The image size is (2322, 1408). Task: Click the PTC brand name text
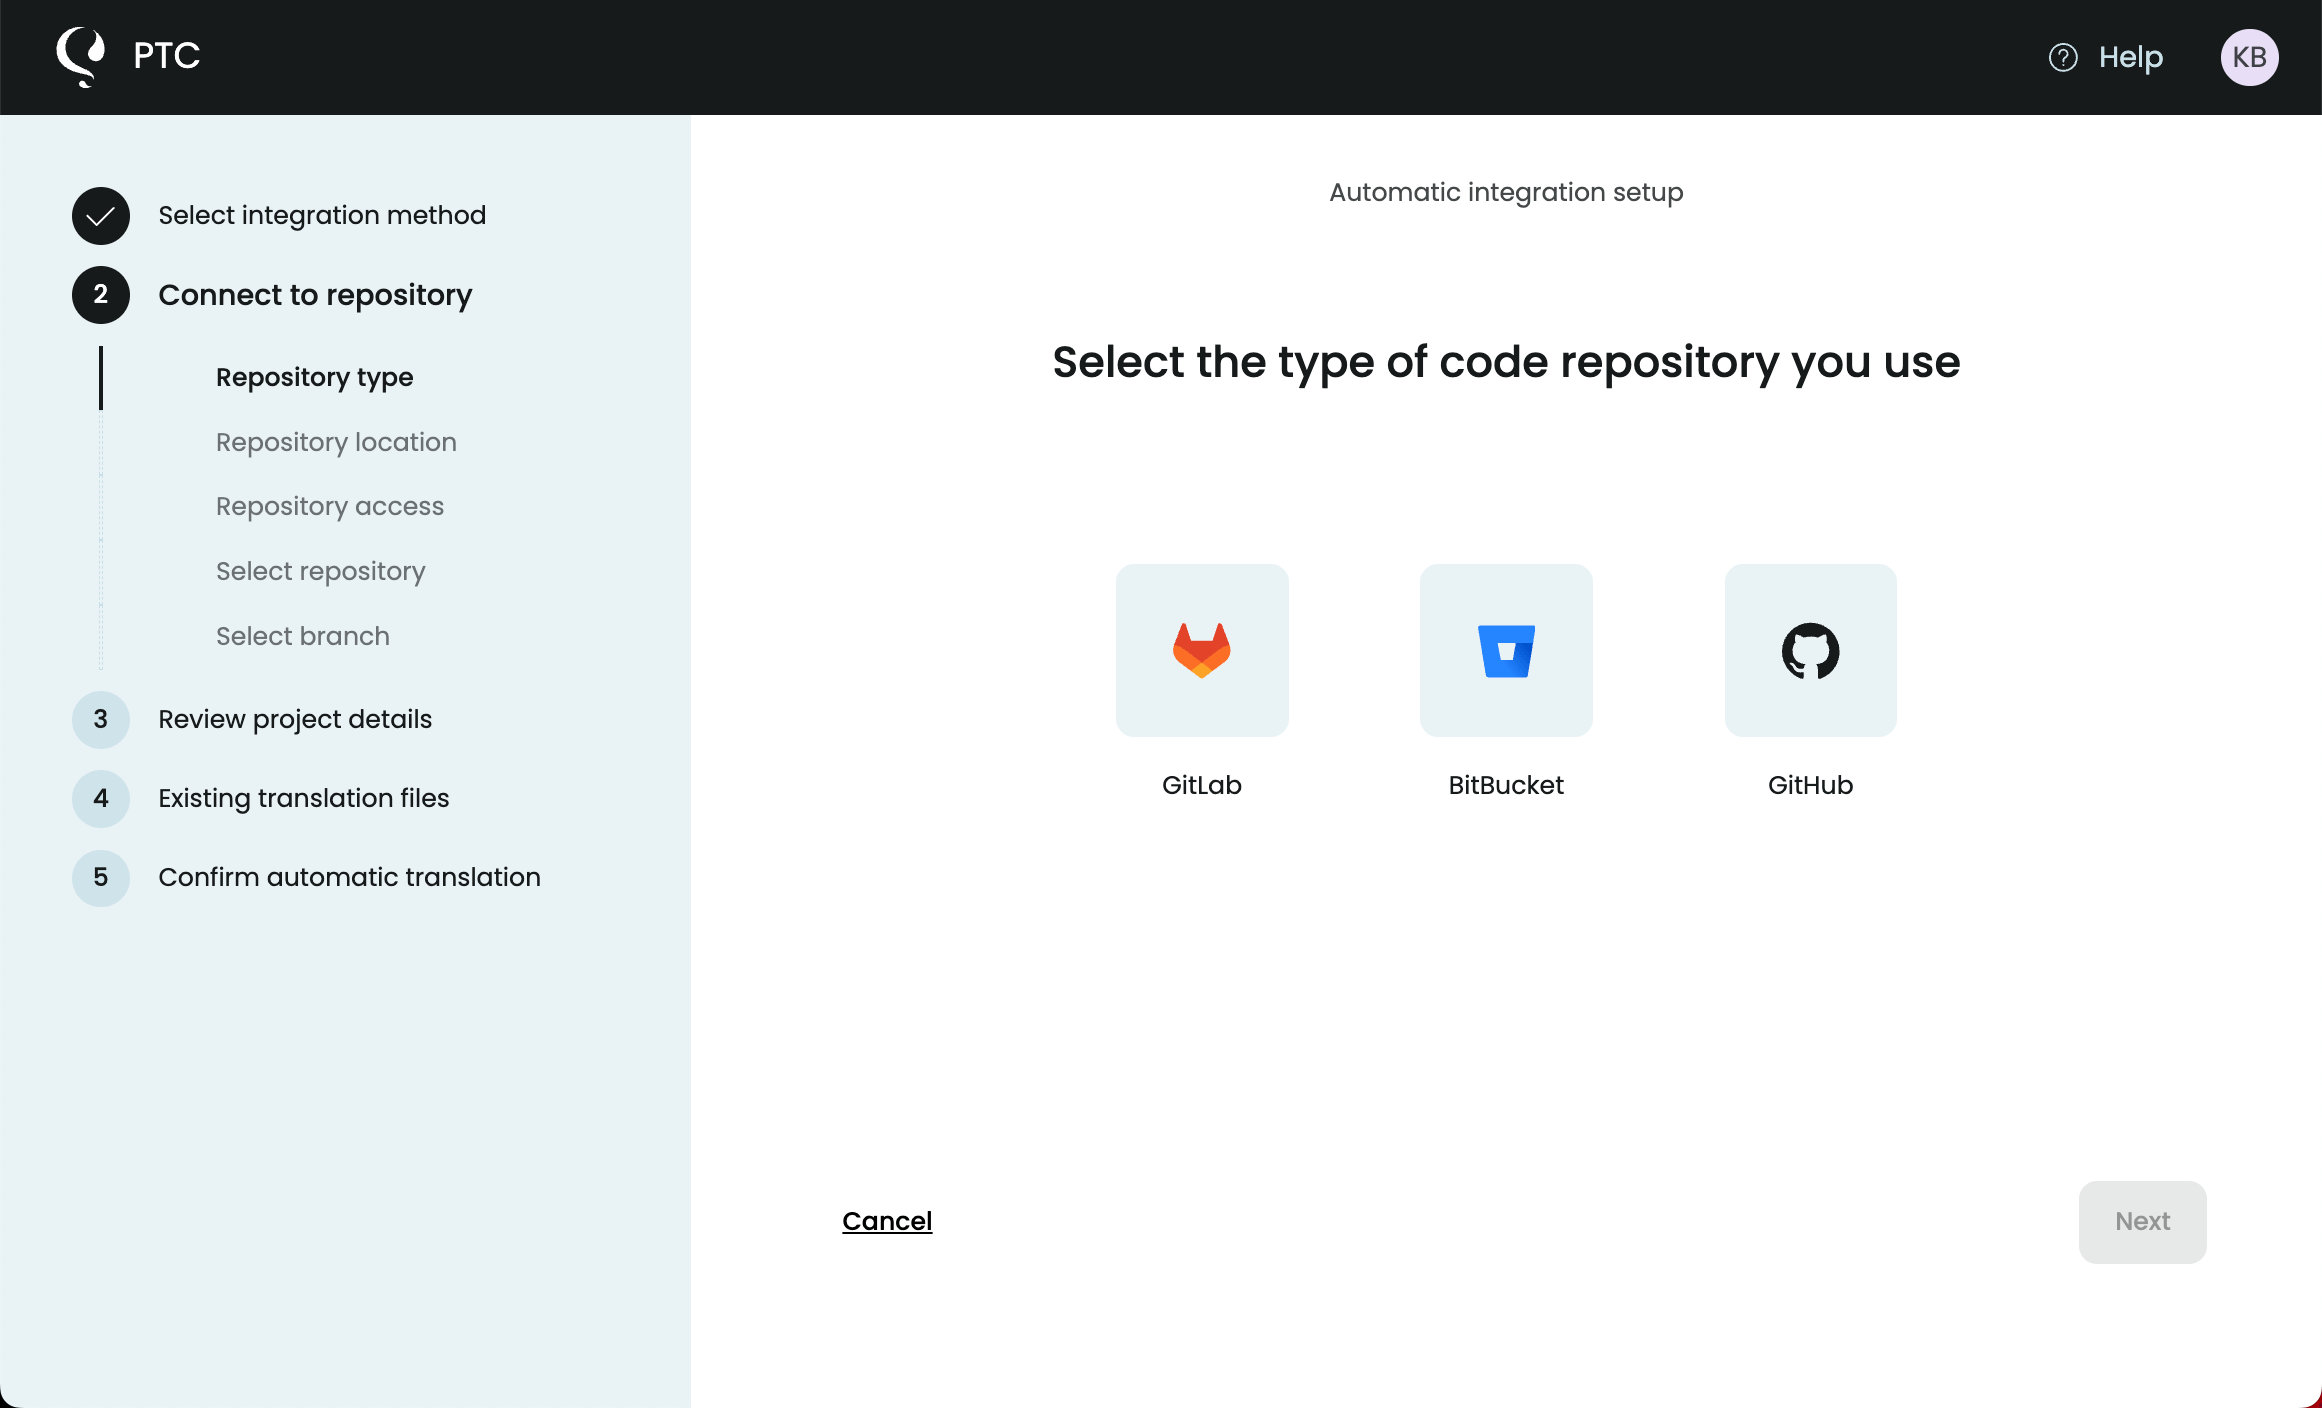click(166, 56)
